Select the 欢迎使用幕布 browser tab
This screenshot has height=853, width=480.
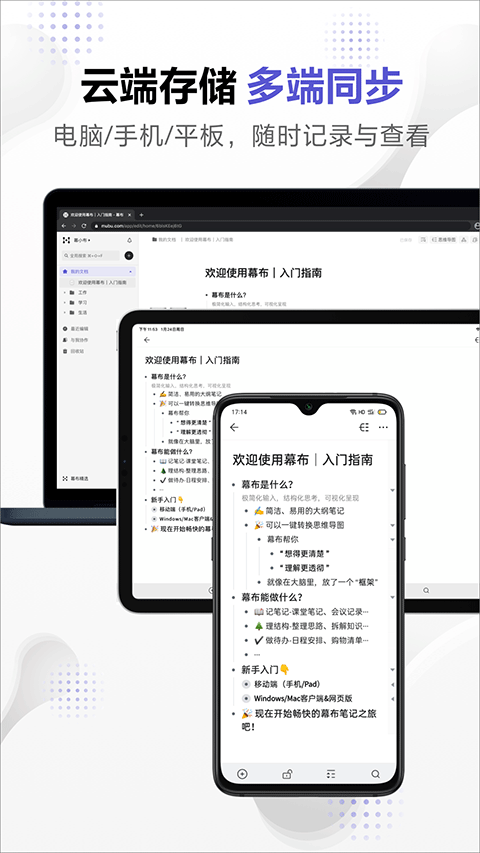click(x=95, y=215)
